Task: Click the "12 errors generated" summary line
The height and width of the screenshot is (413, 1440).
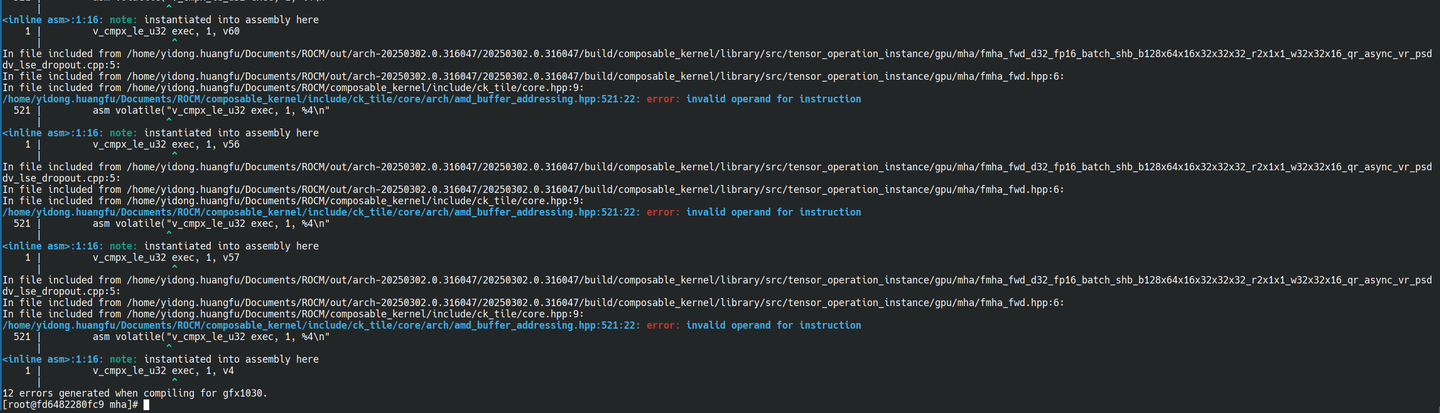Action: point(135,393)
